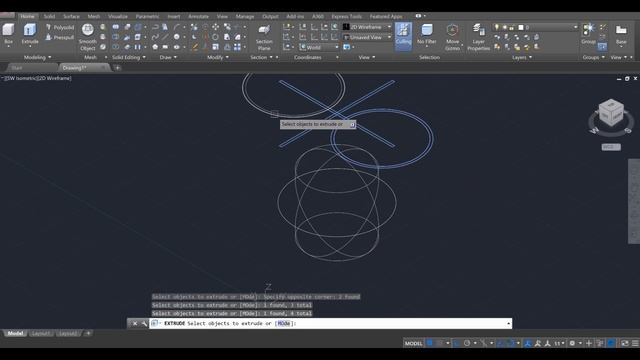Screen dimensions: 640x360
Task: Click the light bulb layer state icon
Action: pyautogui.click(x=497, y=27)
